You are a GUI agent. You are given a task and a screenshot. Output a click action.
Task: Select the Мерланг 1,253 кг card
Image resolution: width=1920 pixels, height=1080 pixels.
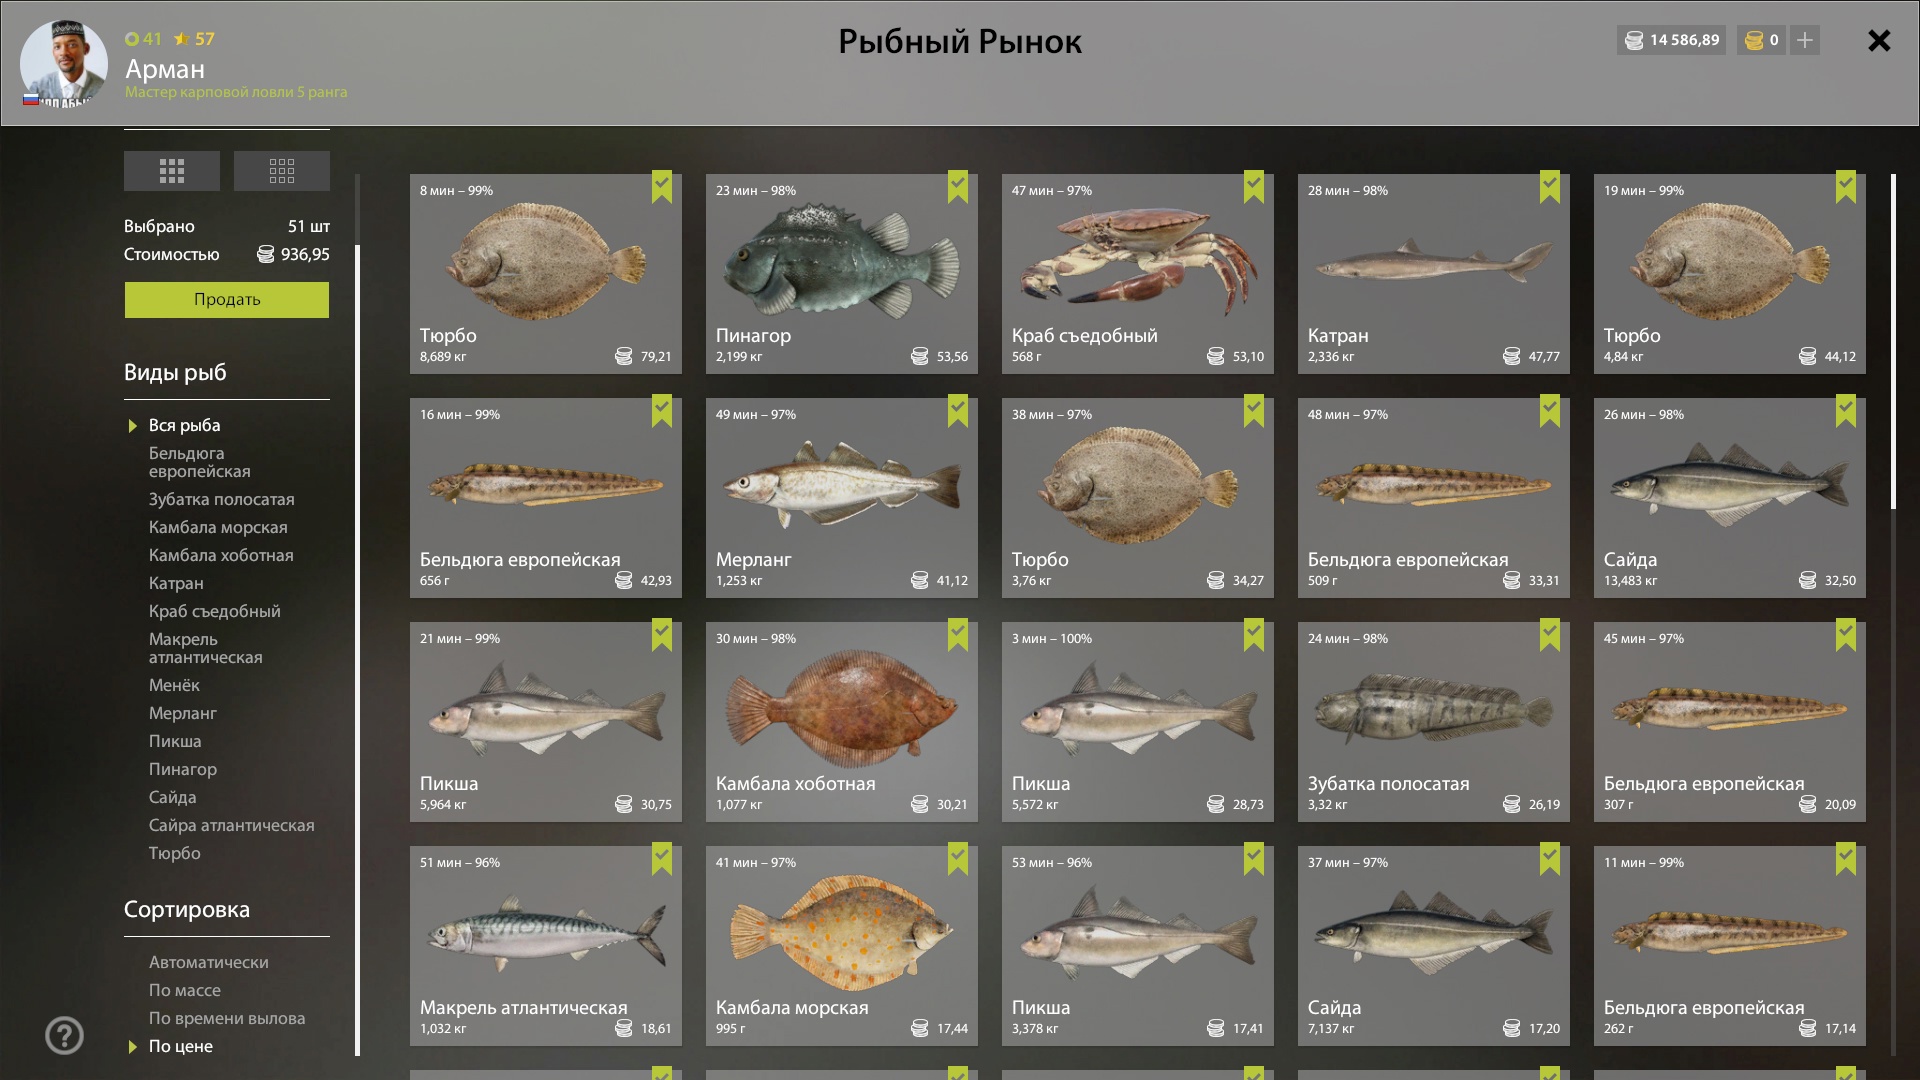[x=842, y=498]
